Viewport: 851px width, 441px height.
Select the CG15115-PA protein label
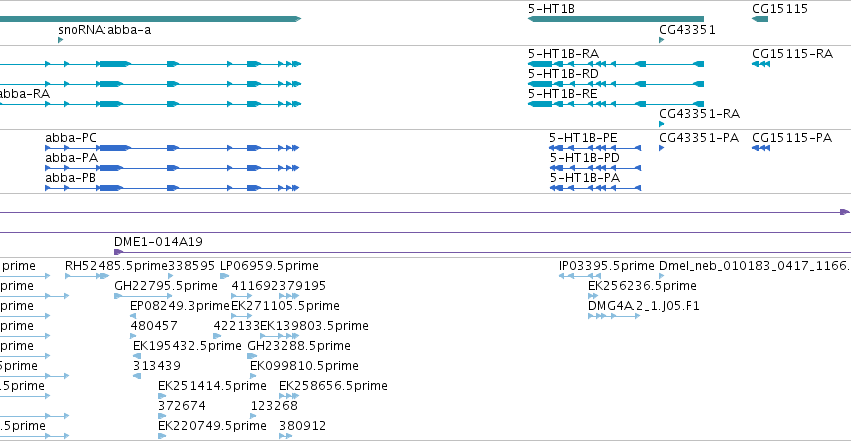(792, 138)
